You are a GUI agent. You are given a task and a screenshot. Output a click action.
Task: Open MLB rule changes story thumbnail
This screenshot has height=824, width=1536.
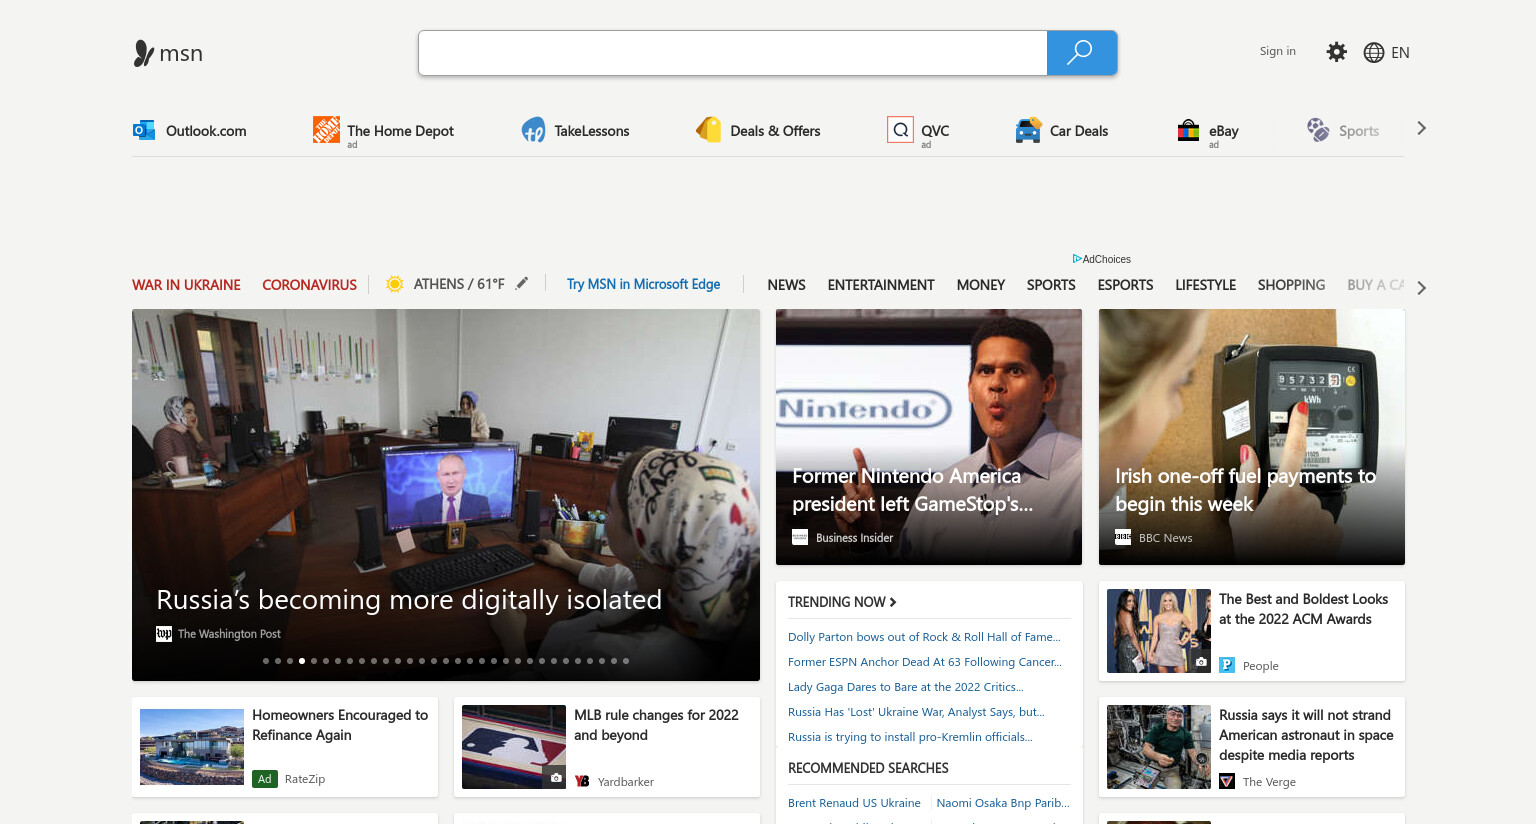coord(514,747)
